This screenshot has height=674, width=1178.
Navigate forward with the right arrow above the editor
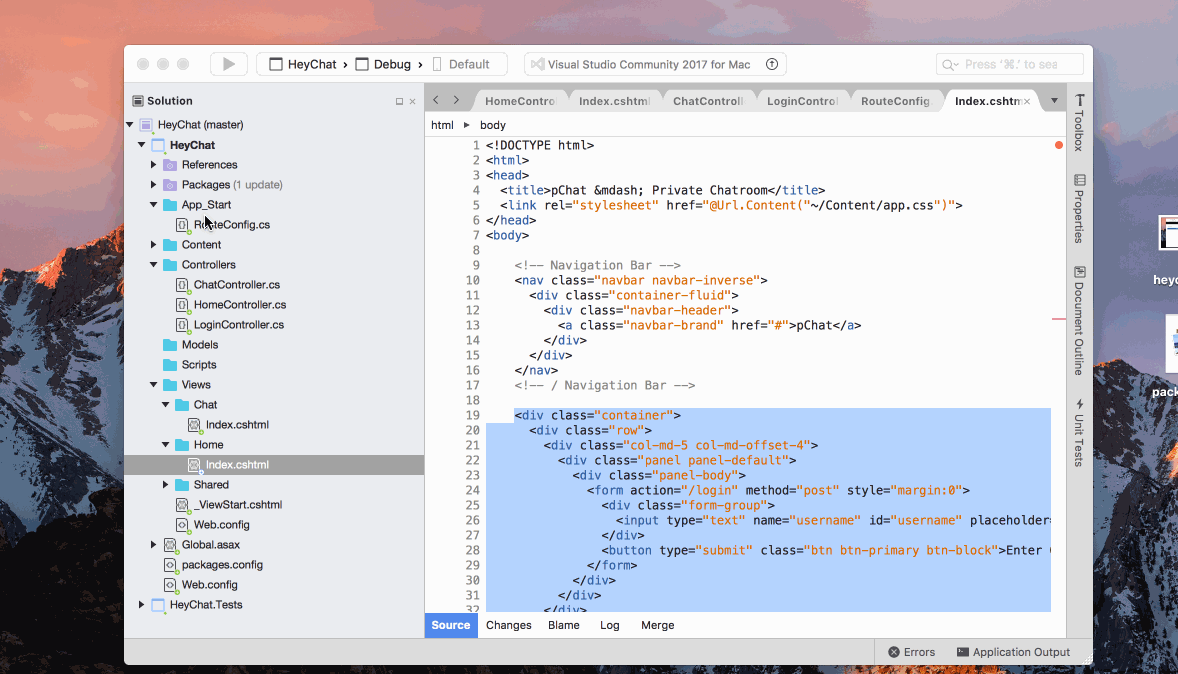point(456,100)
